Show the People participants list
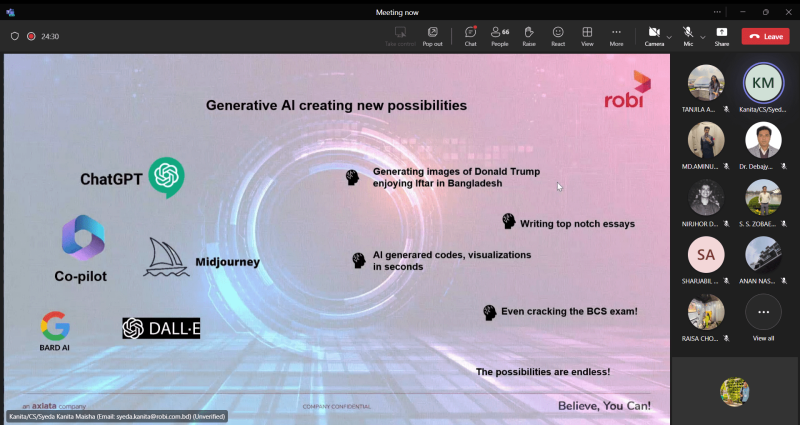This screenshot has height=425, width=800. point(499,36)
